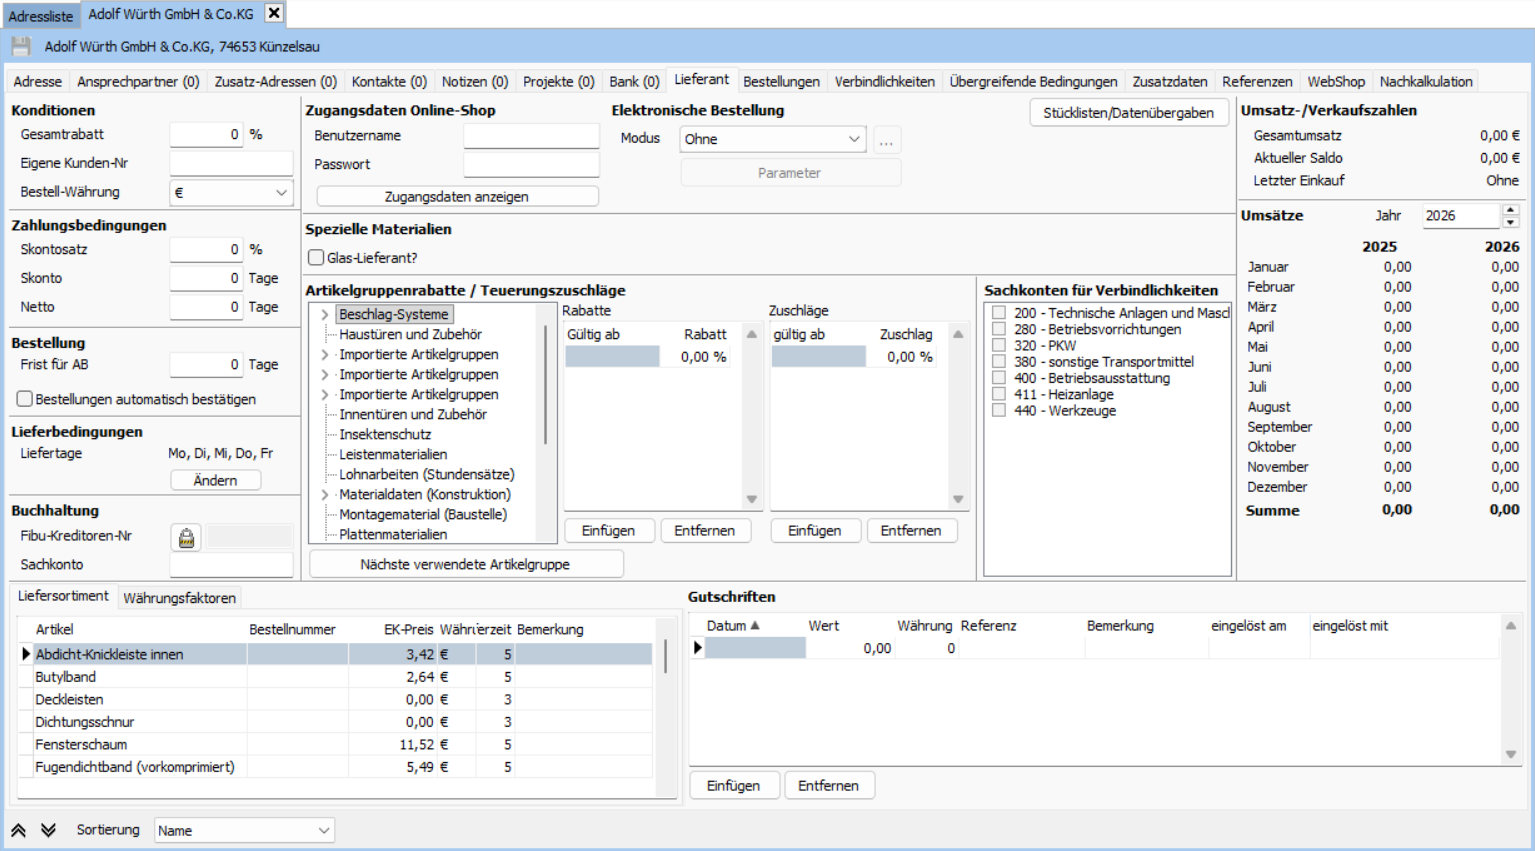Click the Liefersortiment table vertical scrollbar
Image resolution: width=1535 pixels, height=851 pixels.
coord(666,655)
